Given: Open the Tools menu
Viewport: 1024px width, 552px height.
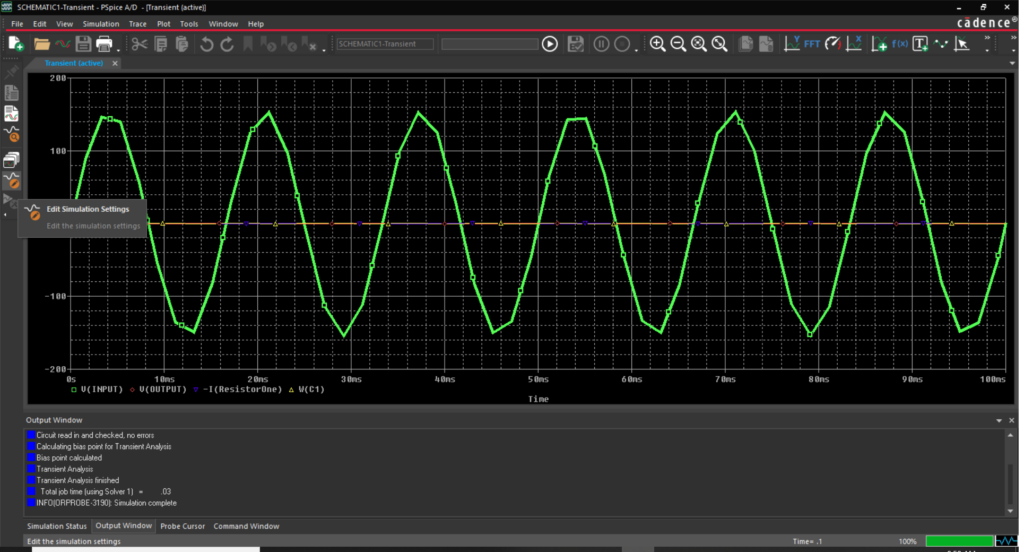Looking at the screenshot, I should point(189,24).
